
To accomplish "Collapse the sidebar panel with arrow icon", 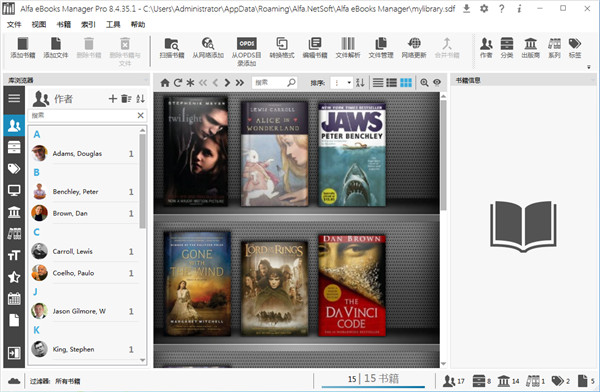I will [14, 353].
